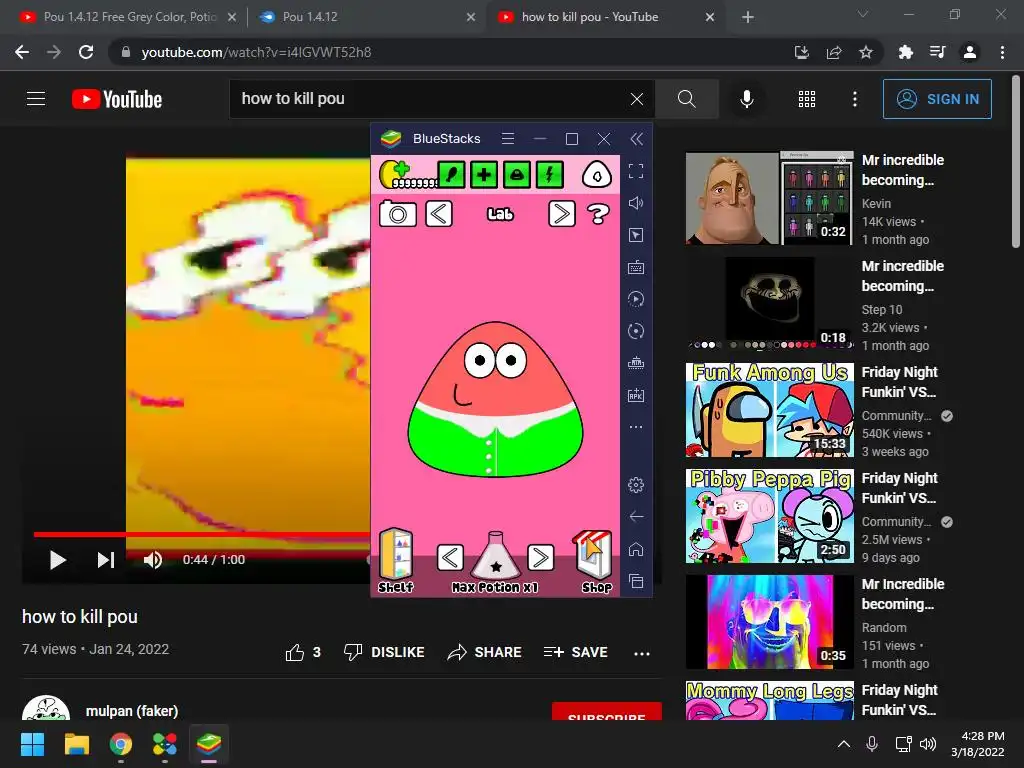Play the YouTube video
Viewport: 1024px width, 768px height.
[x=57, y=560]
